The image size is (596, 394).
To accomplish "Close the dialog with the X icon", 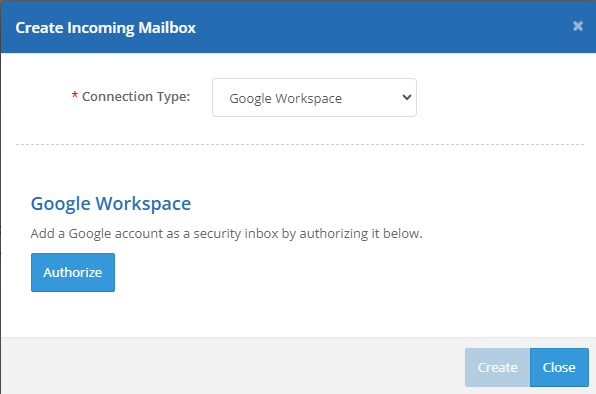I will [578, 26].
